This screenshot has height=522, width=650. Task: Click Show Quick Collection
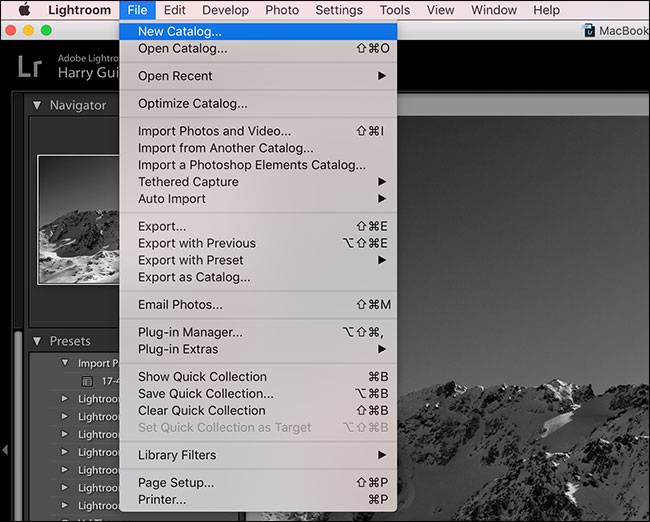(x=202, y=376)
